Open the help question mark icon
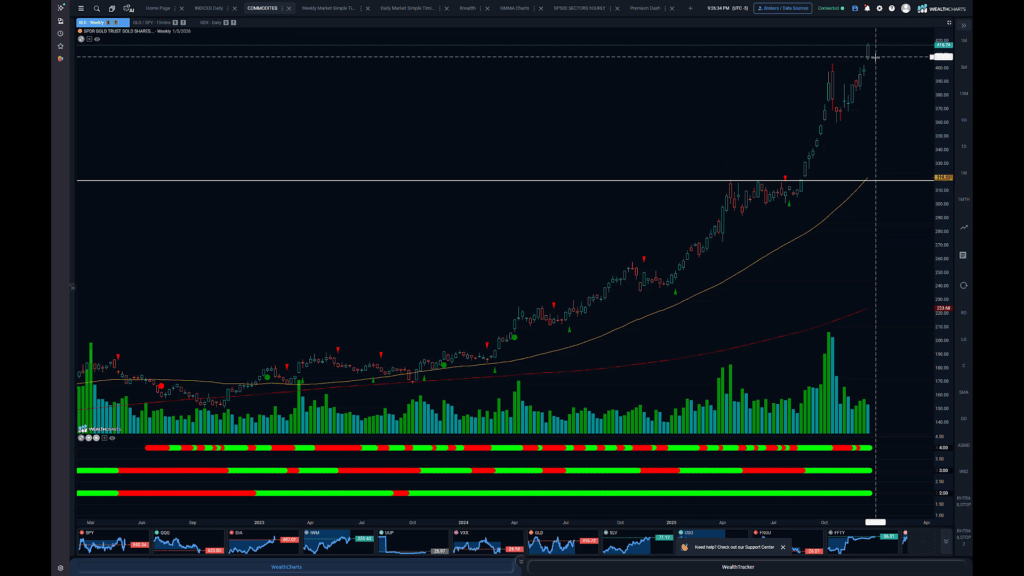 click(x=892, y=8)
